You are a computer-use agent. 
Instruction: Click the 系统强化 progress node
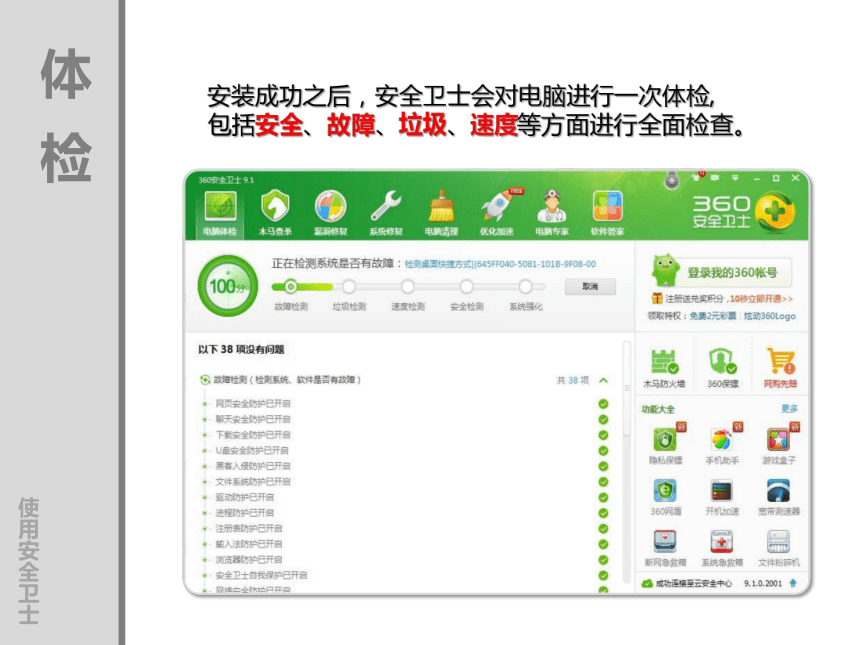tap(525, 286)
